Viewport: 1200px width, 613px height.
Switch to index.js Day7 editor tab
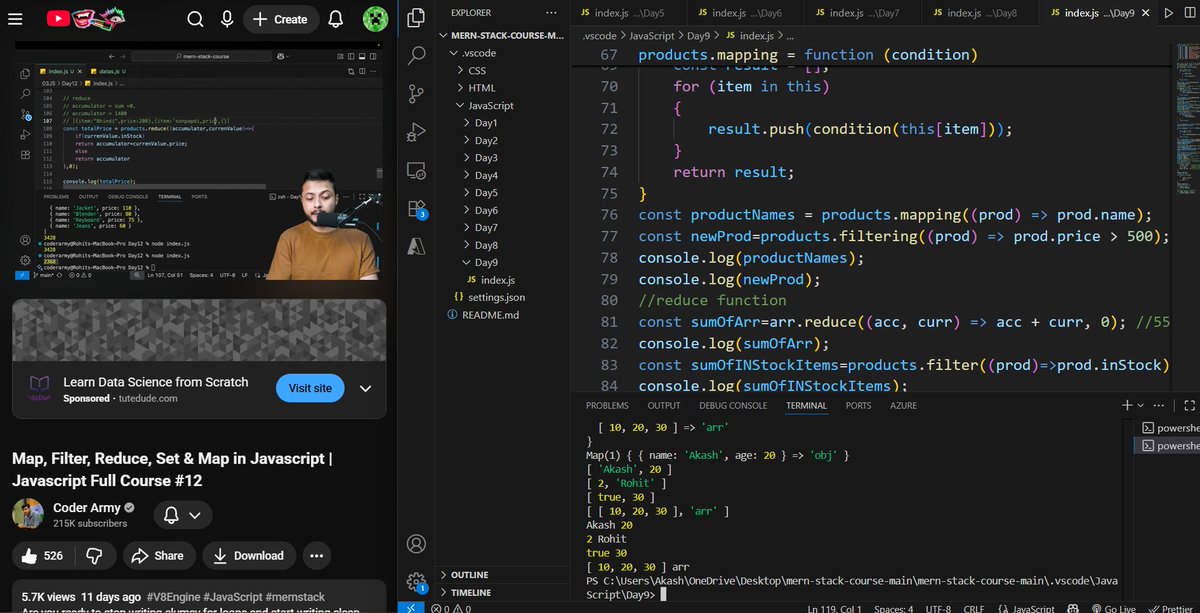point(864,13)
